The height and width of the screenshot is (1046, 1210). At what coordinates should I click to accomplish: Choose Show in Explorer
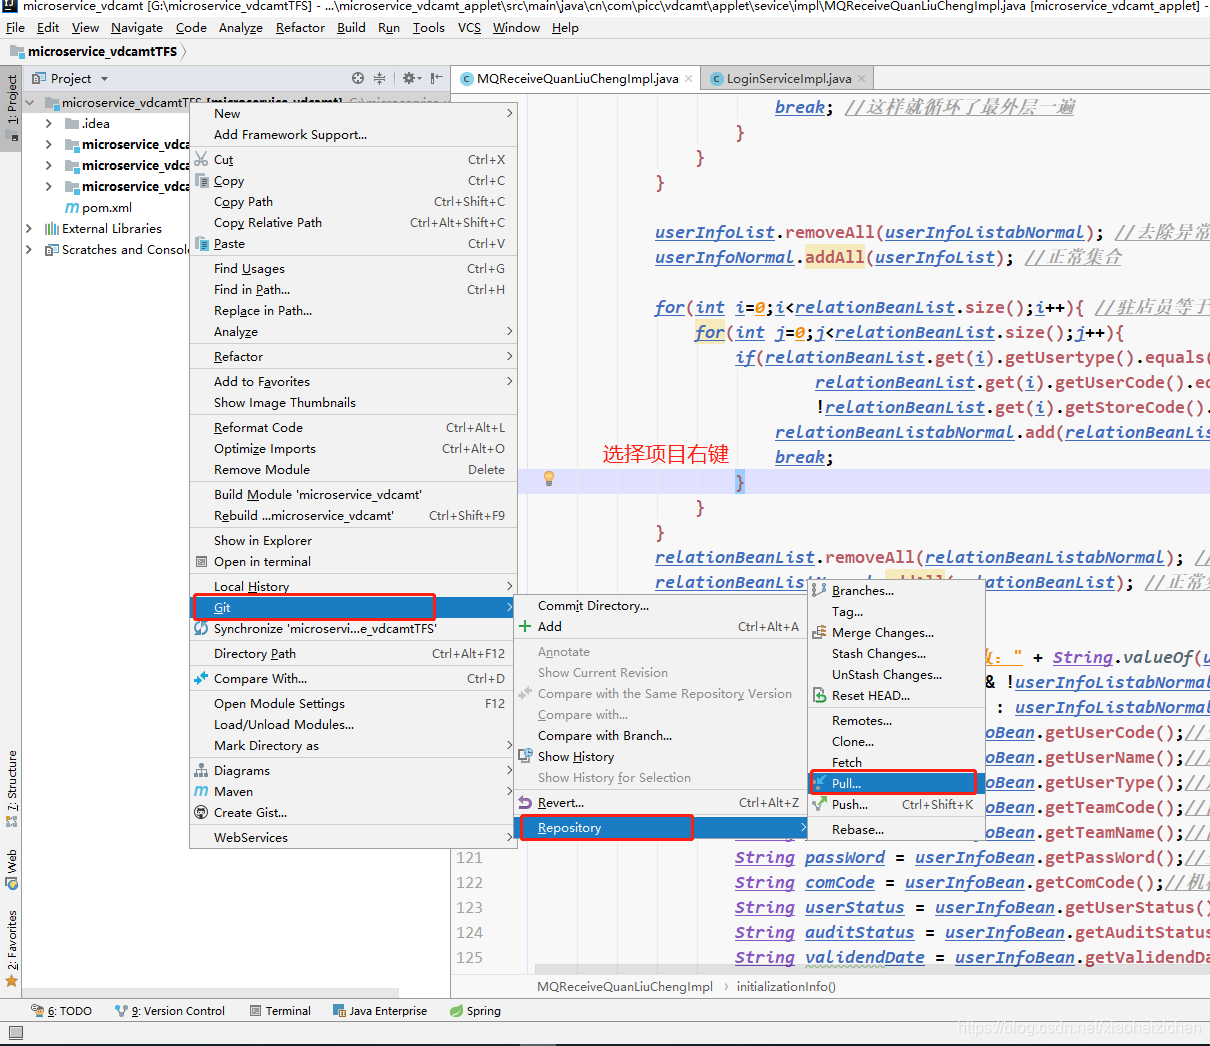(x=263, y=541)
